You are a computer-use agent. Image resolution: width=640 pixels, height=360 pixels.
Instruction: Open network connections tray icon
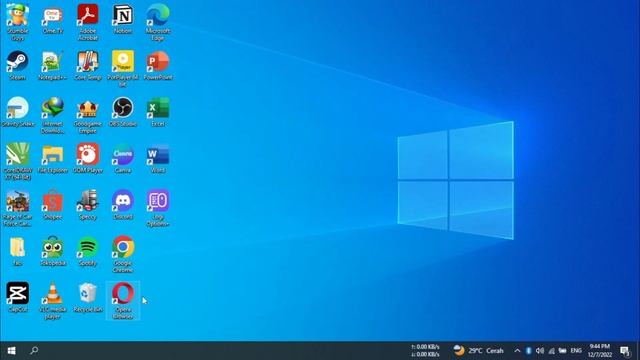click(551, 351)
